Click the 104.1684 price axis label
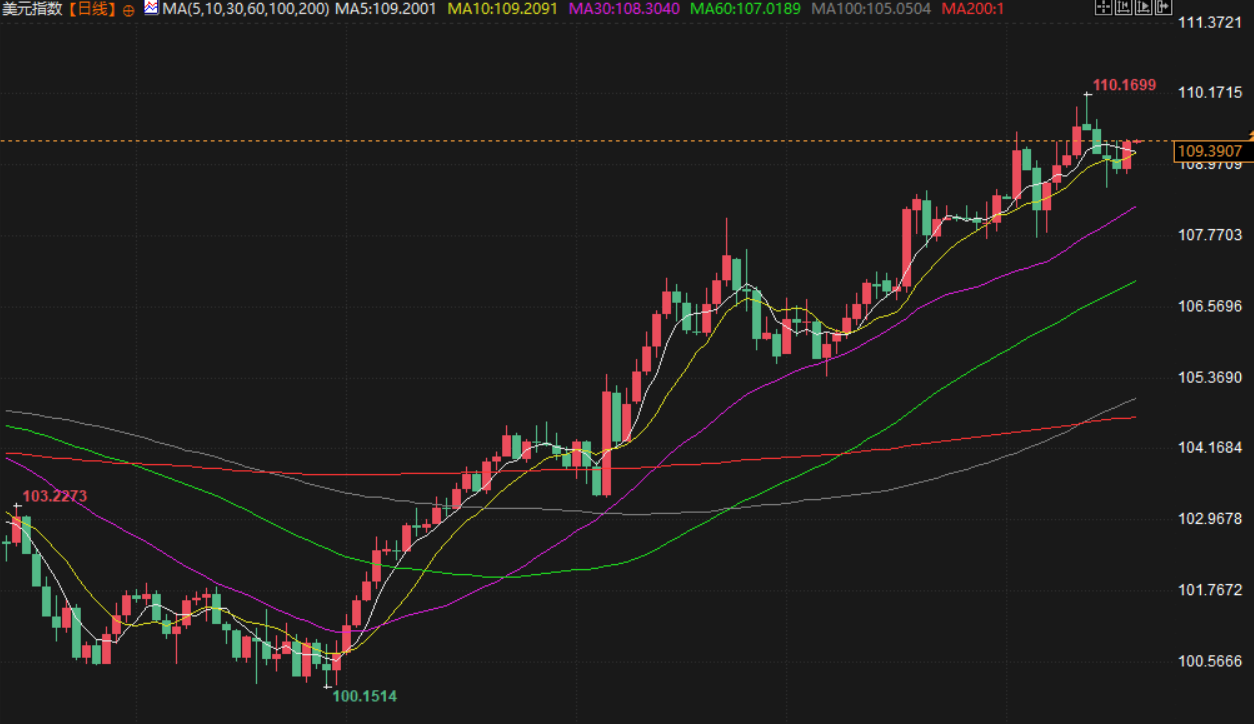Viewport: 1254px width, 724px height. pos(1210,448)
